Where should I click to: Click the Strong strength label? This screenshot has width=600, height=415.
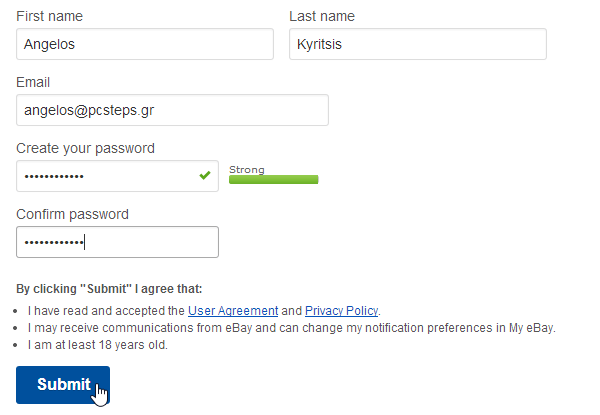(x=247, y=169)
